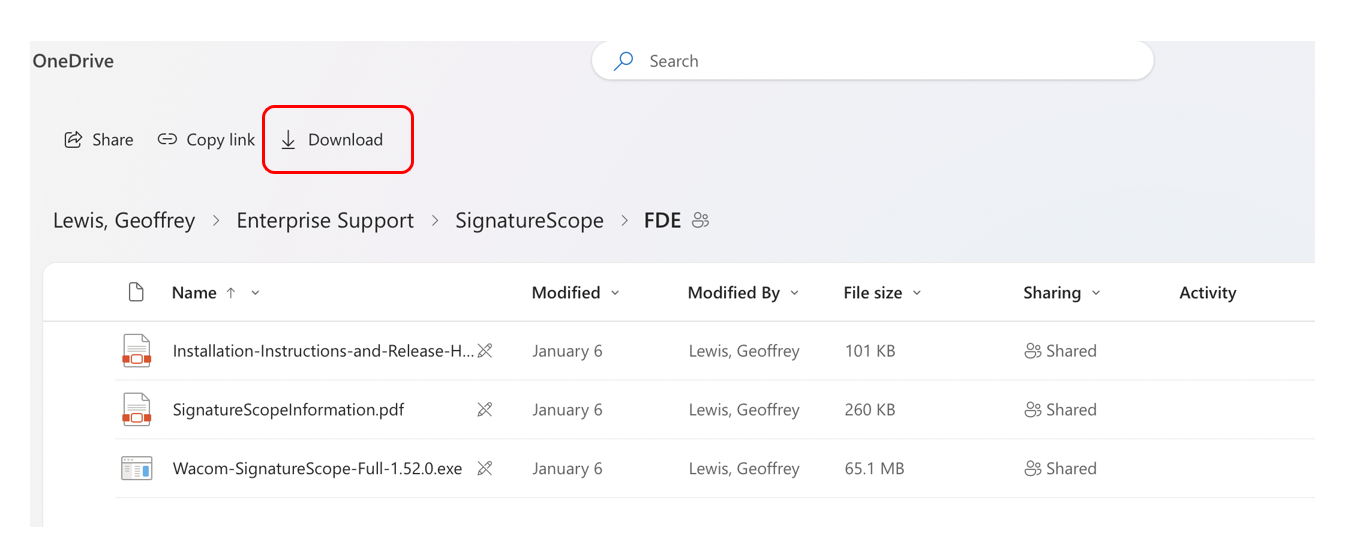
Task: Navigate to SignatureScope breadcrumb folder
Action: point(529,221)
